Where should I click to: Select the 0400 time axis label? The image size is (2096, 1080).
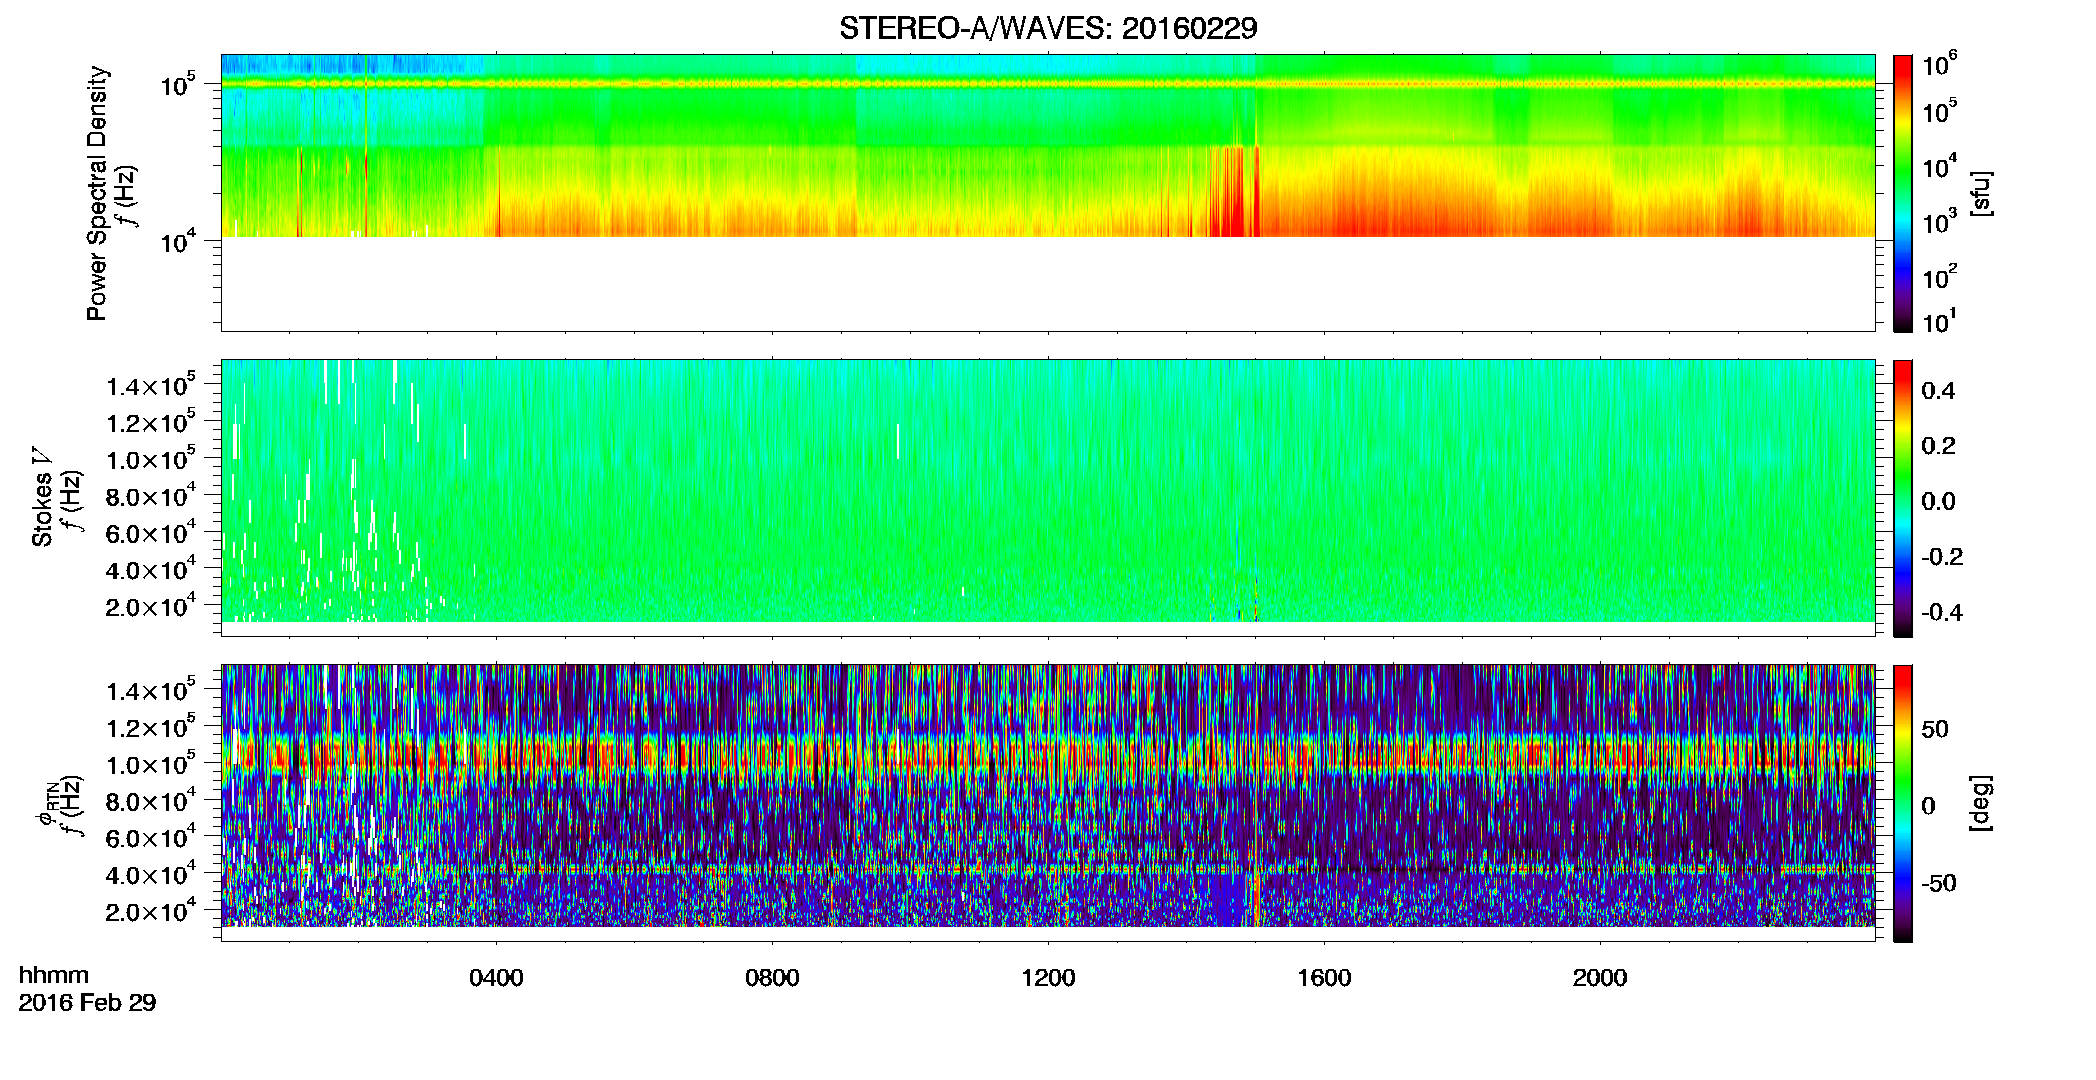[496, 977]
